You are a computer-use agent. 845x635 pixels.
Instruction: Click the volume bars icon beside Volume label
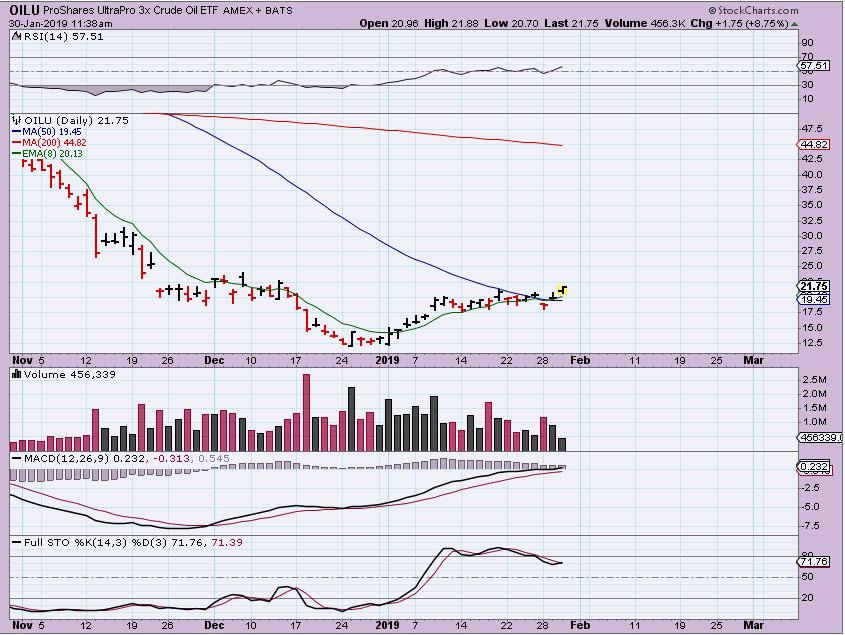tap(16, 374)
